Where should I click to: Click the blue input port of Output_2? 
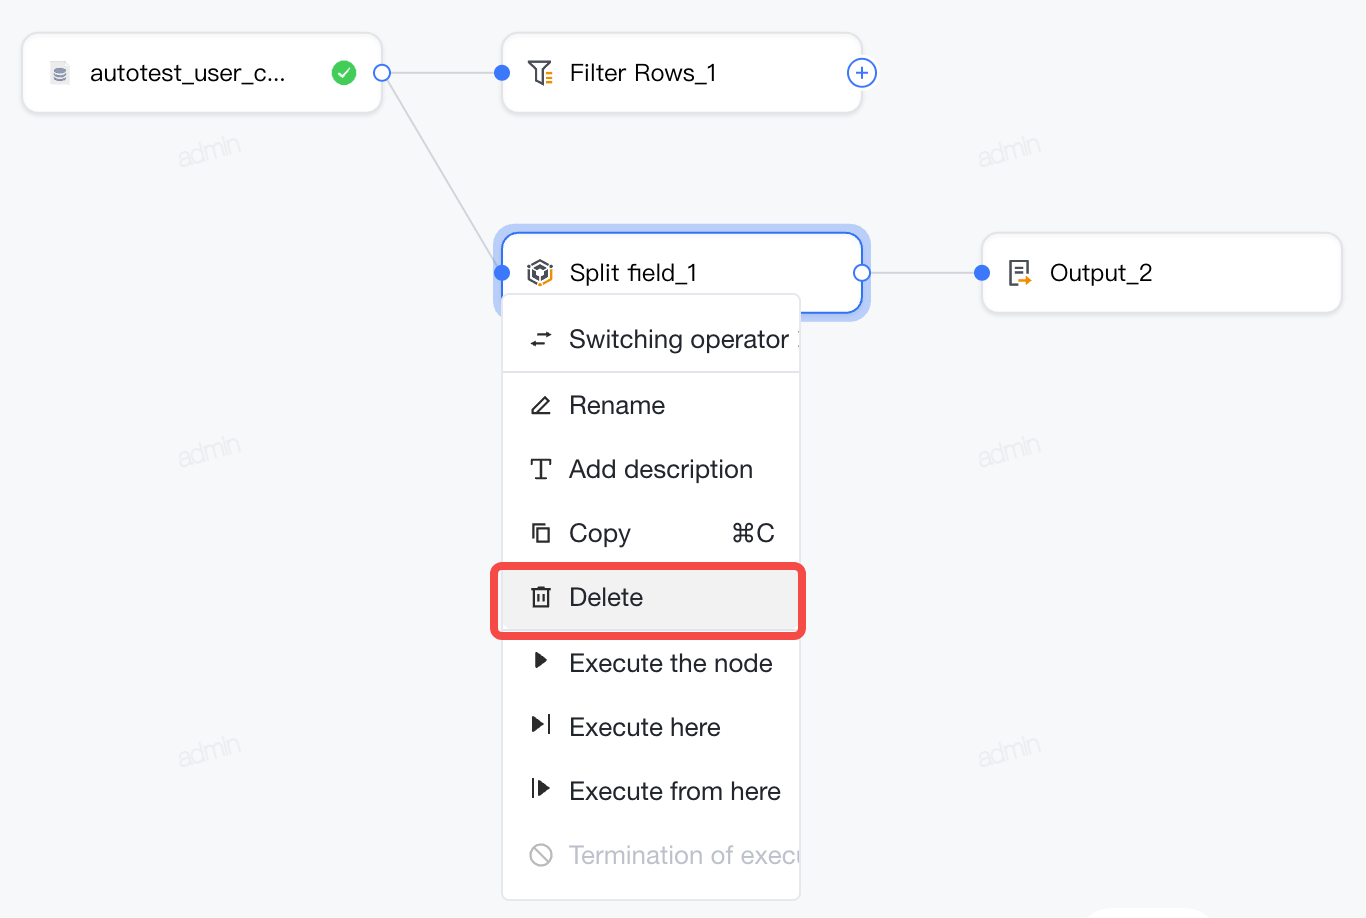coord(982,273)
